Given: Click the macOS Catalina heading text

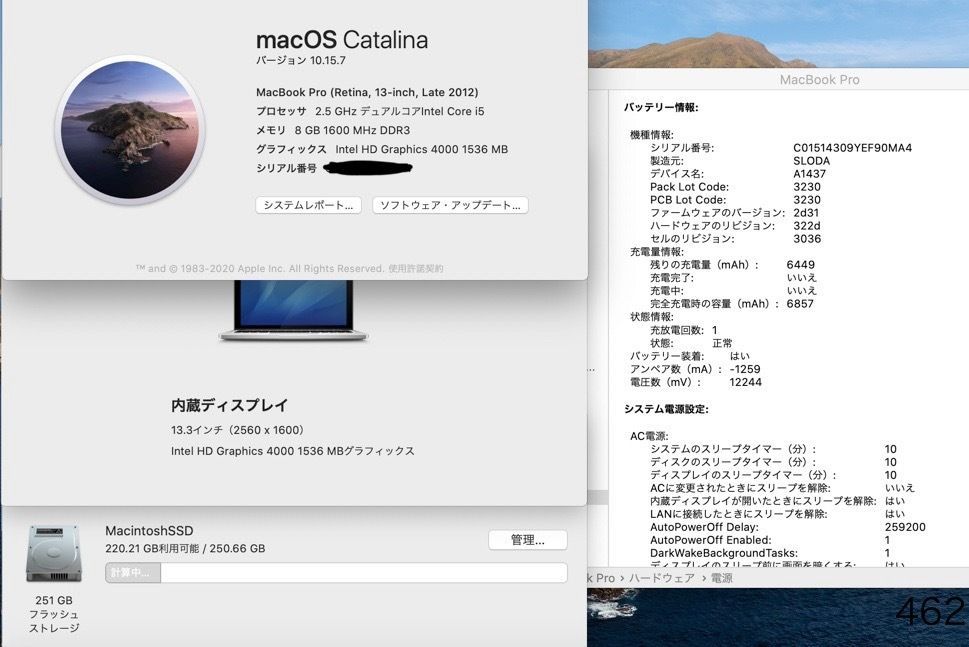Looking at the screenshot, I should (x=342, y=40).
